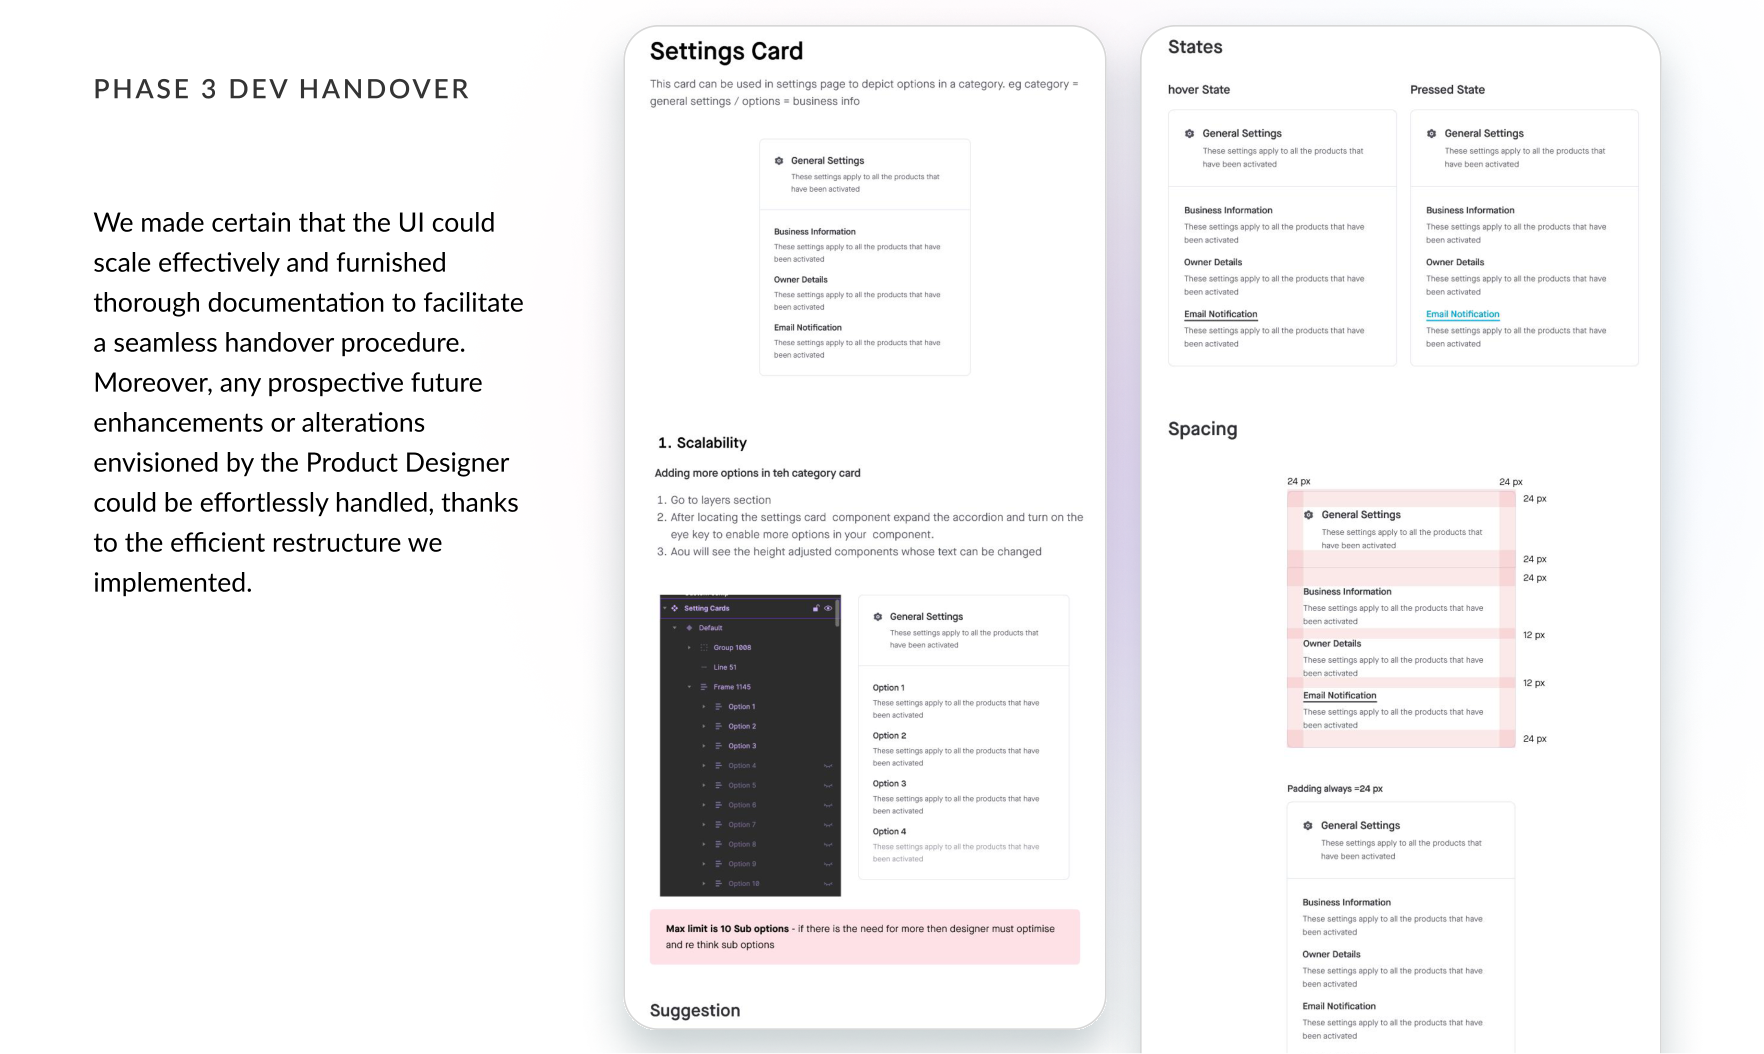This screenshot has height=1054, width=1764.
Task: Click the 'Pressed State' label
Action: [1447, 90]
